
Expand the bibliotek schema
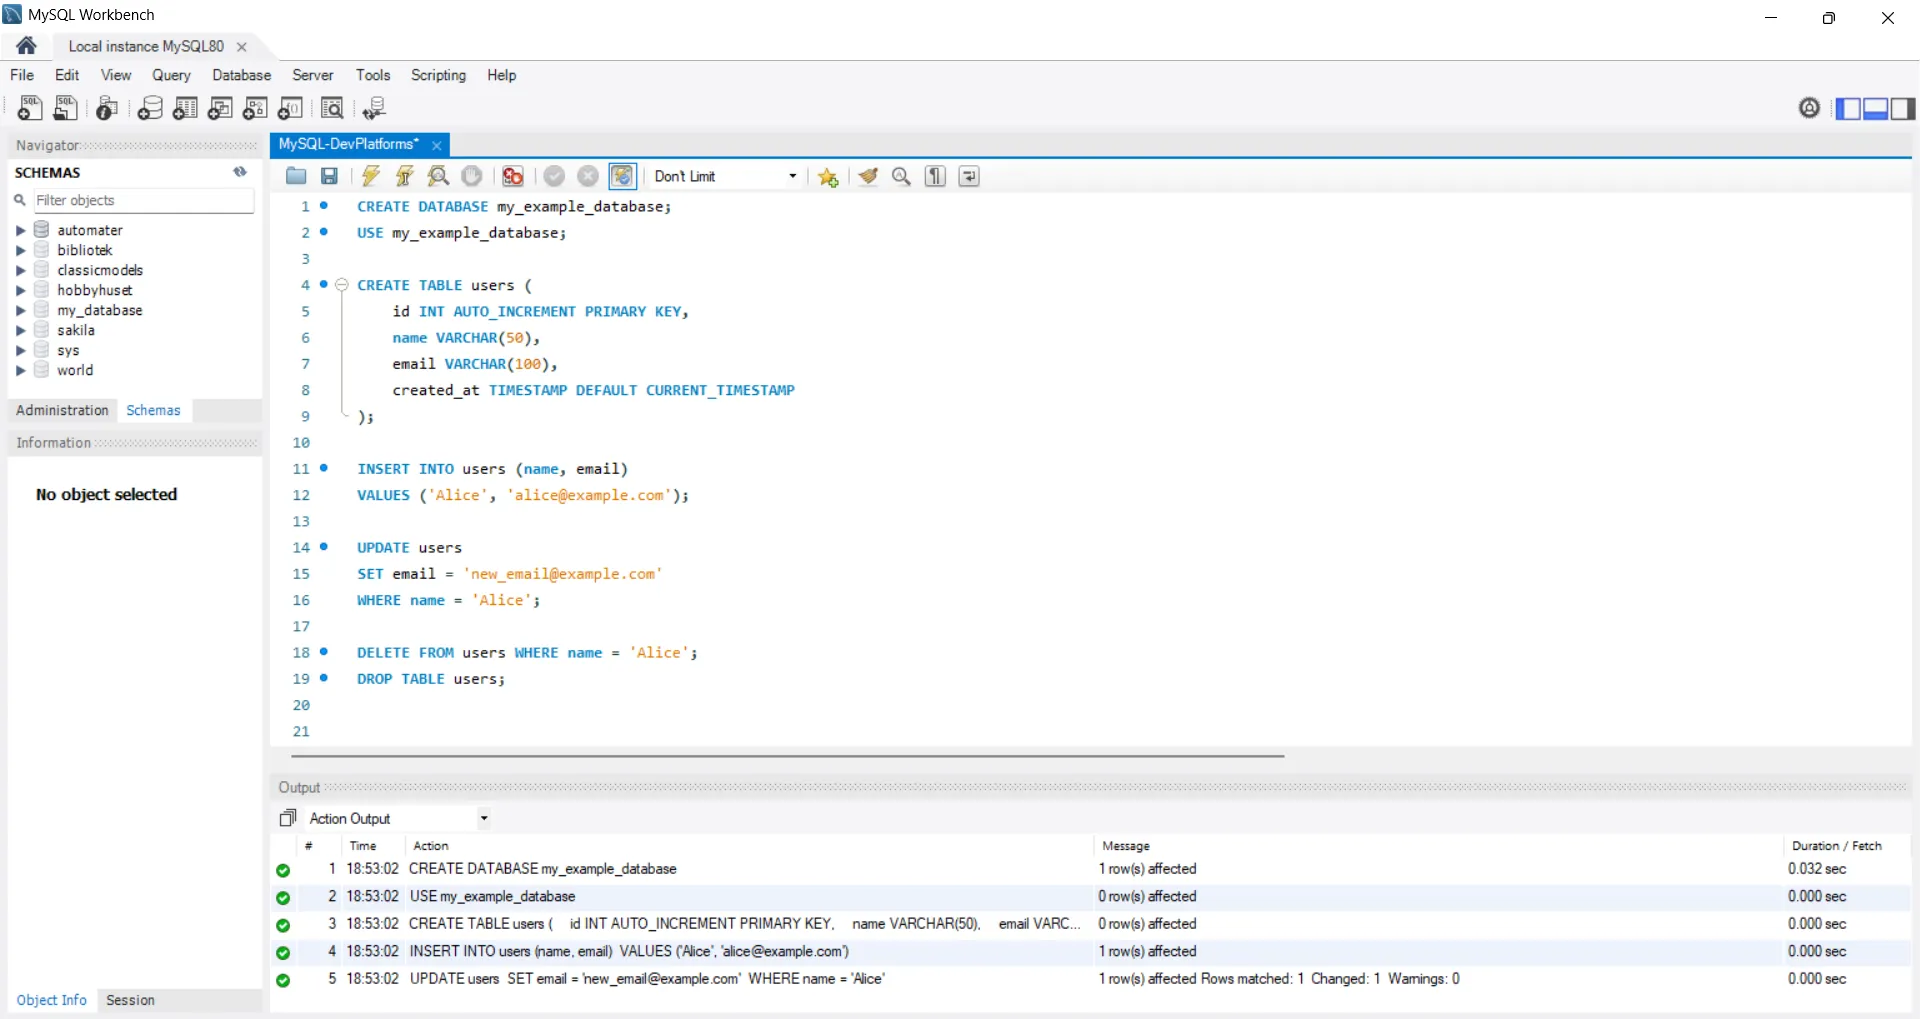20,250
